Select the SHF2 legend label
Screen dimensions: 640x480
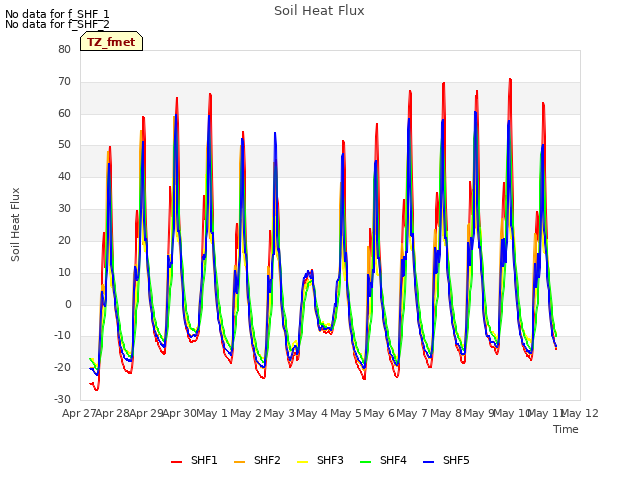267,460
